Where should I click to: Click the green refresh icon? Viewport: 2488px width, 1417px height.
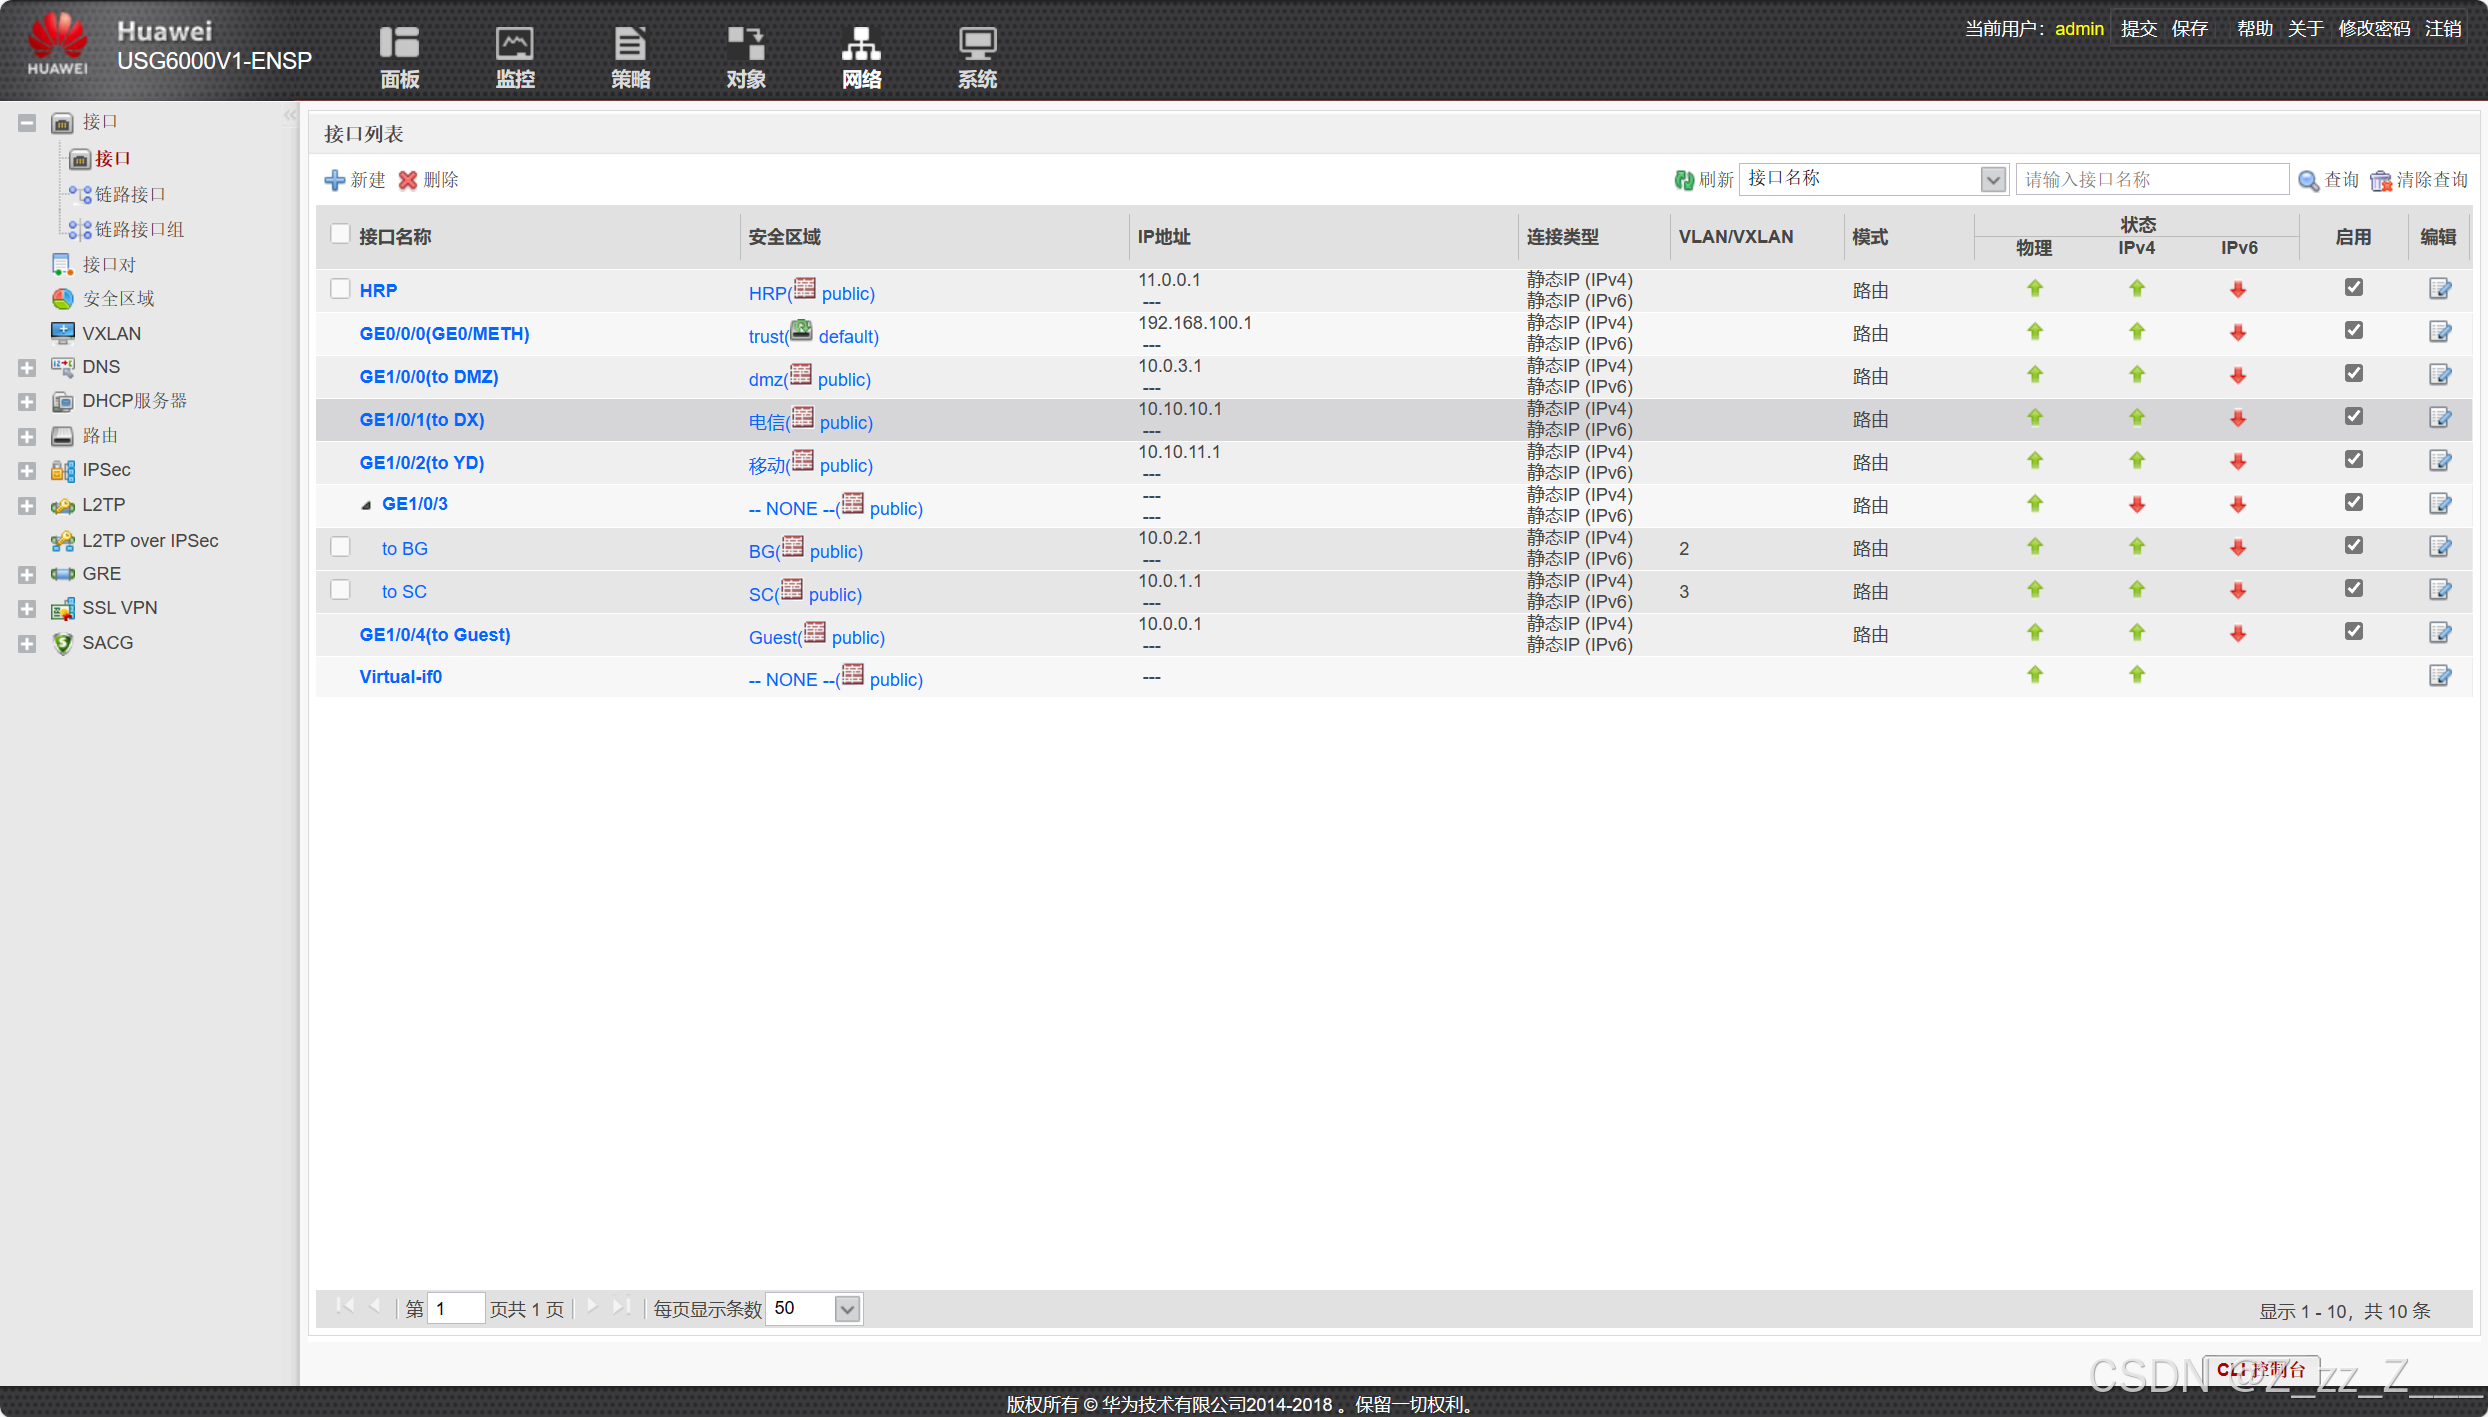tap(1684, 180)
